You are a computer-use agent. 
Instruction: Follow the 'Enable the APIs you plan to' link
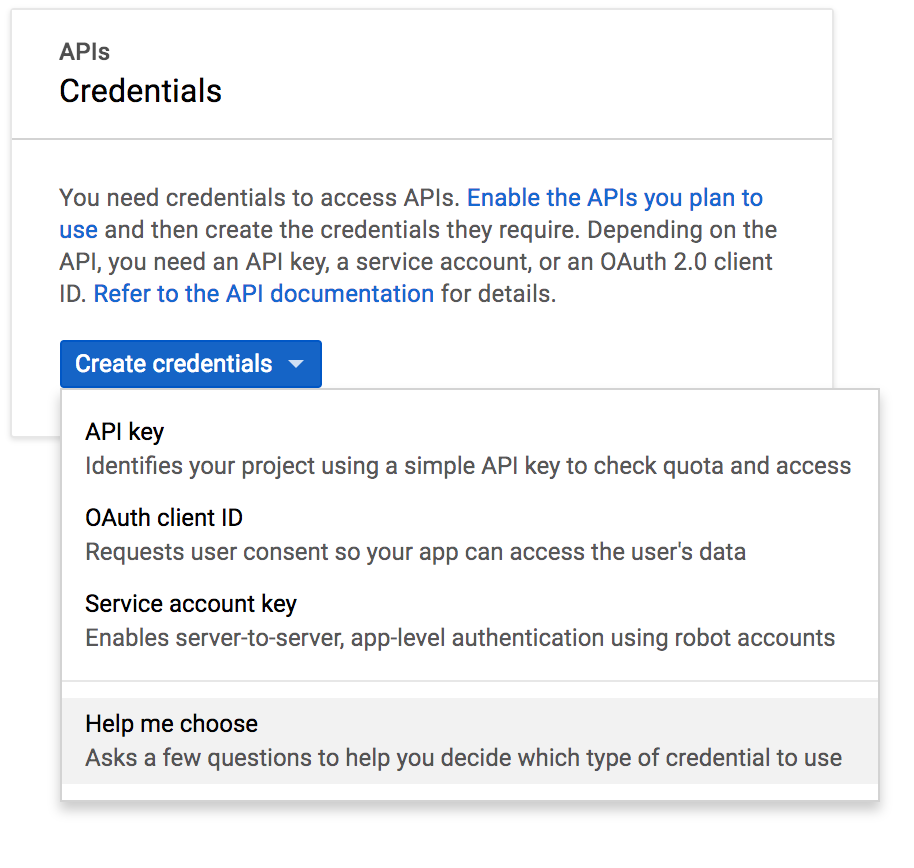(615, 198)
